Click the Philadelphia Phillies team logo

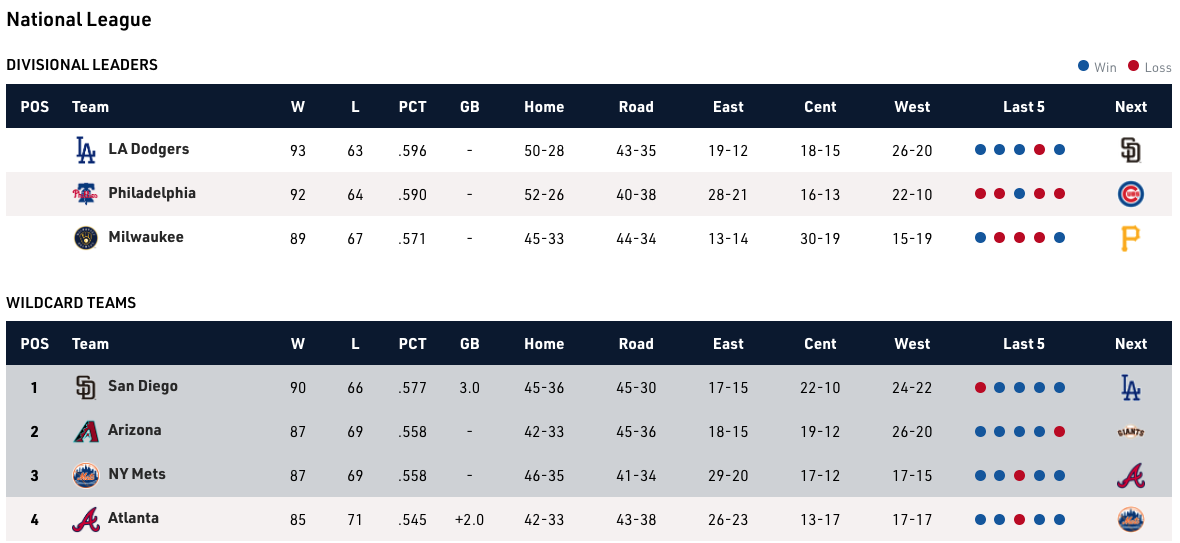pyautogui.click(x=86, y=194)
